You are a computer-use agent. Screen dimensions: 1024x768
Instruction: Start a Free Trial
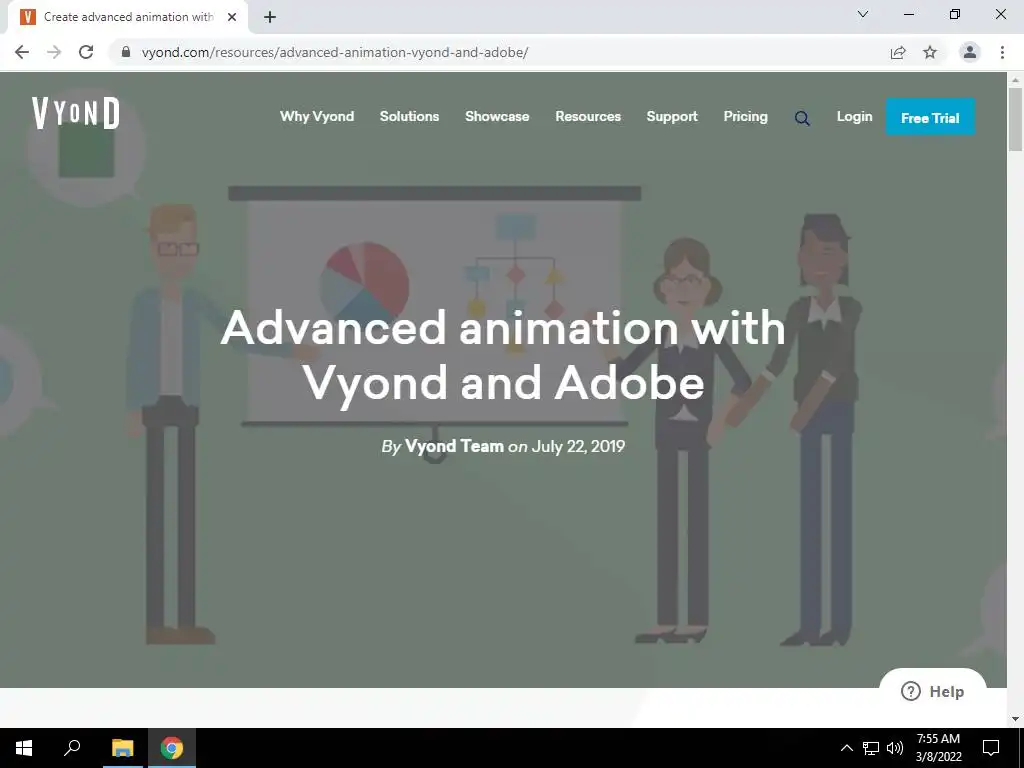(930, 117)
